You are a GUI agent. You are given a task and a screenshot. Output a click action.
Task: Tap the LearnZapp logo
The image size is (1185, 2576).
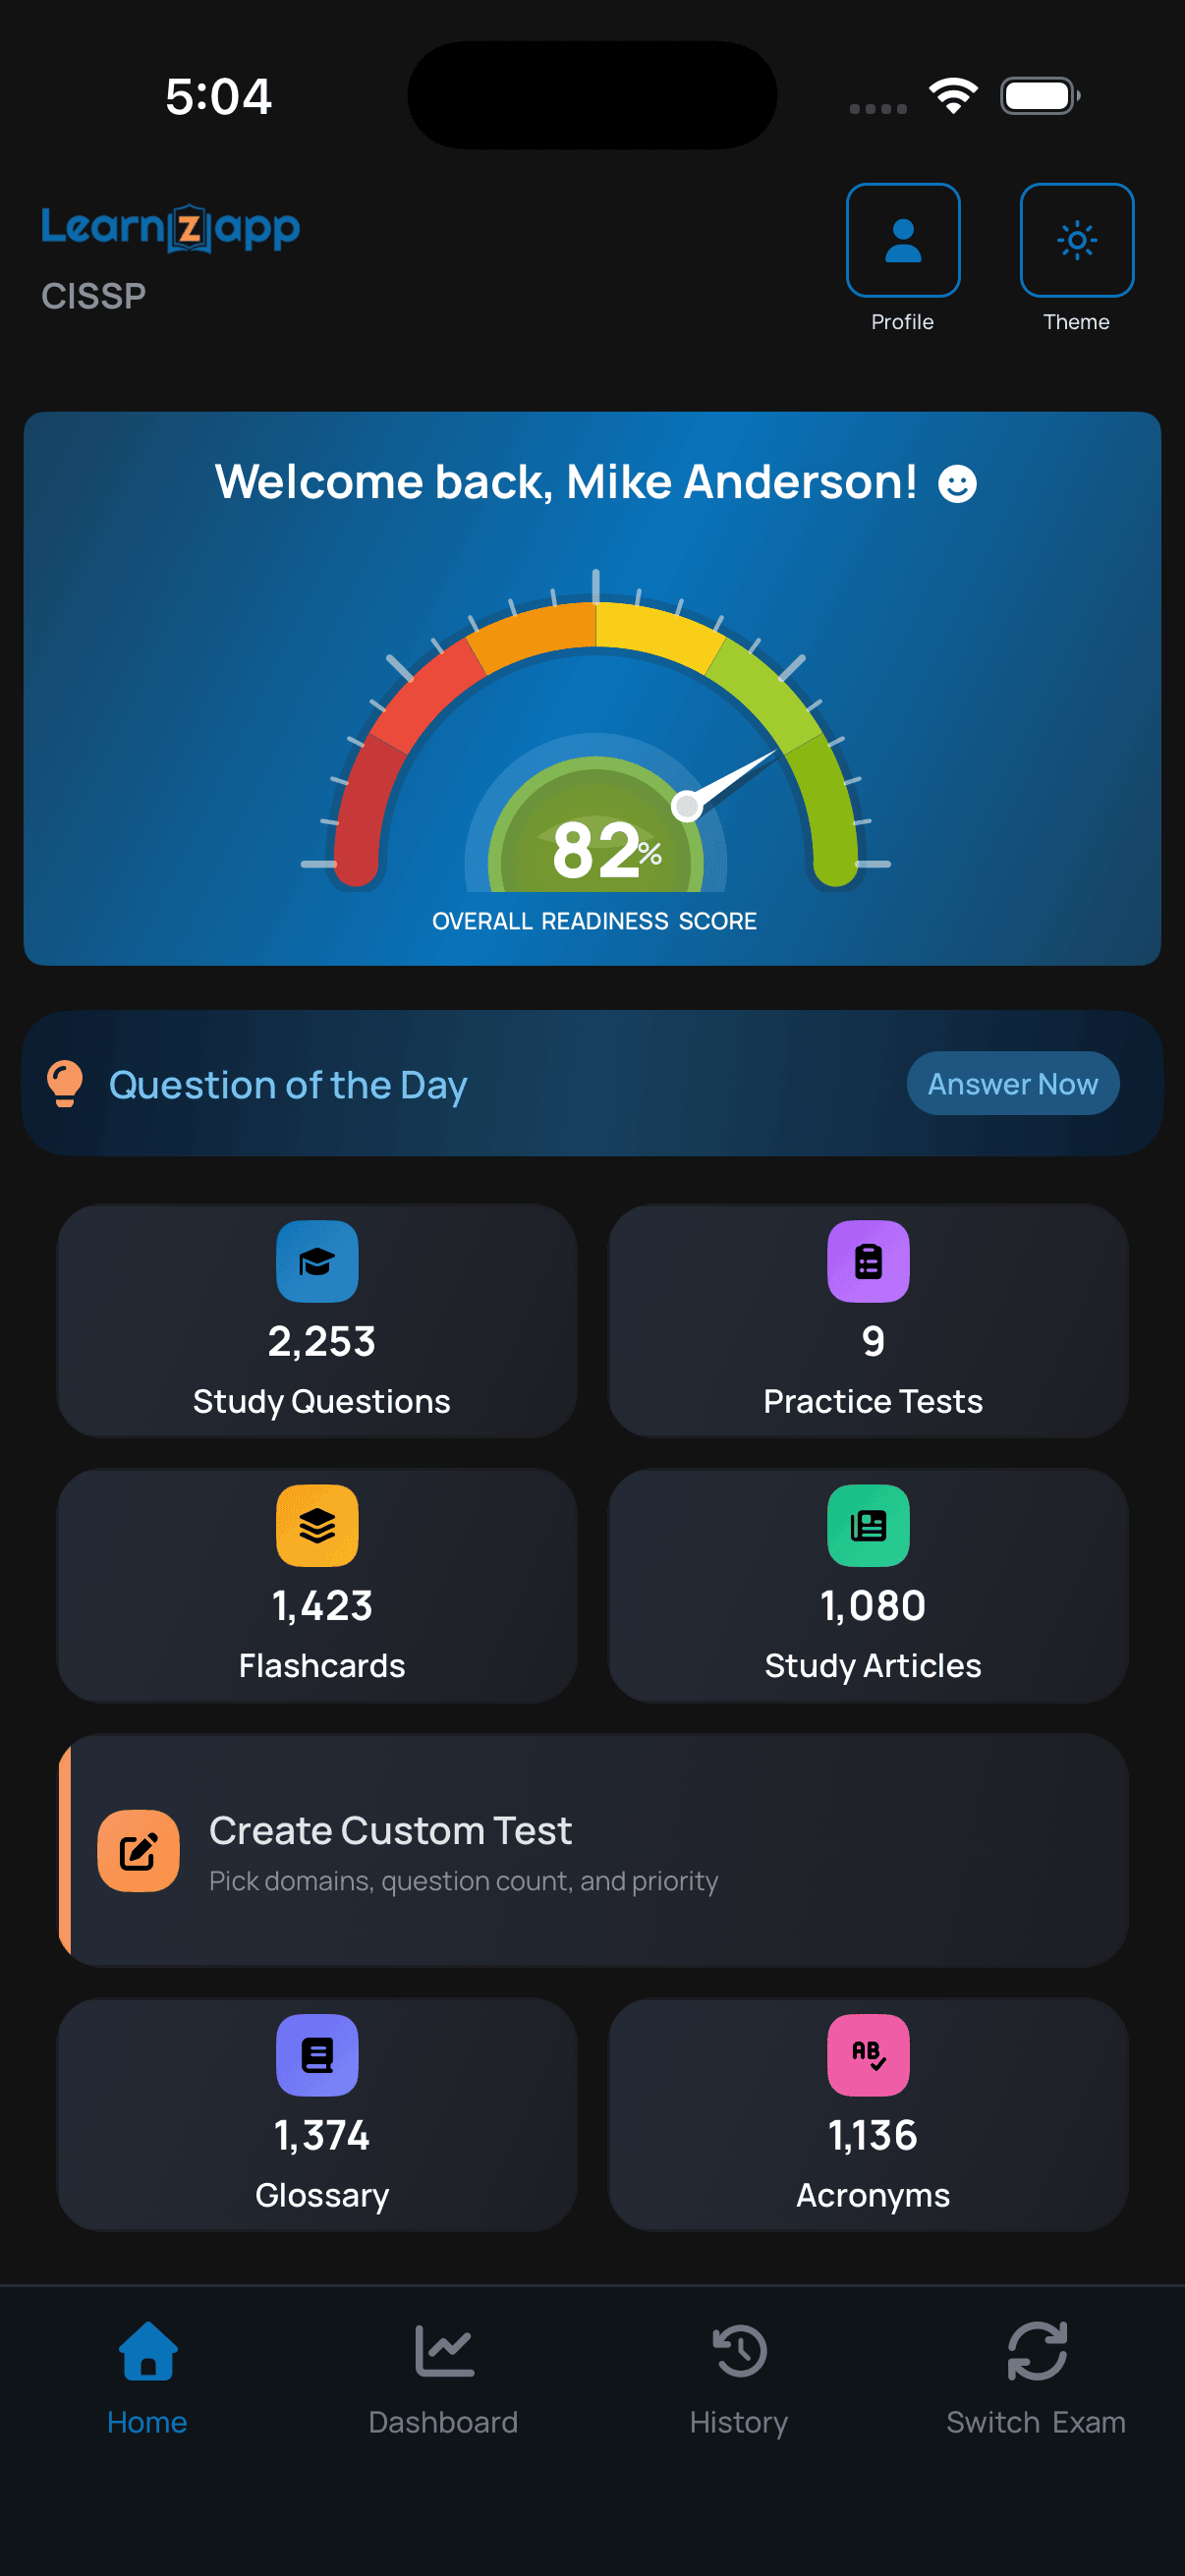(170, 228)
